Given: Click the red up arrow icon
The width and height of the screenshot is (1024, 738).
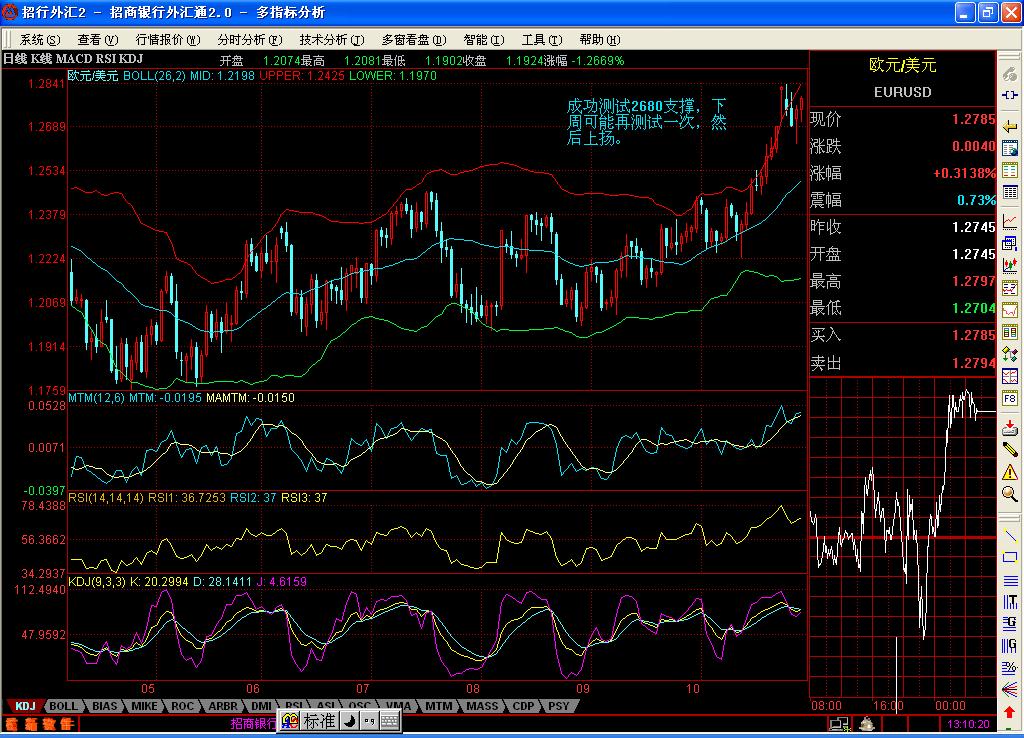Looking at the screenshot, I should coord(1010,711).
